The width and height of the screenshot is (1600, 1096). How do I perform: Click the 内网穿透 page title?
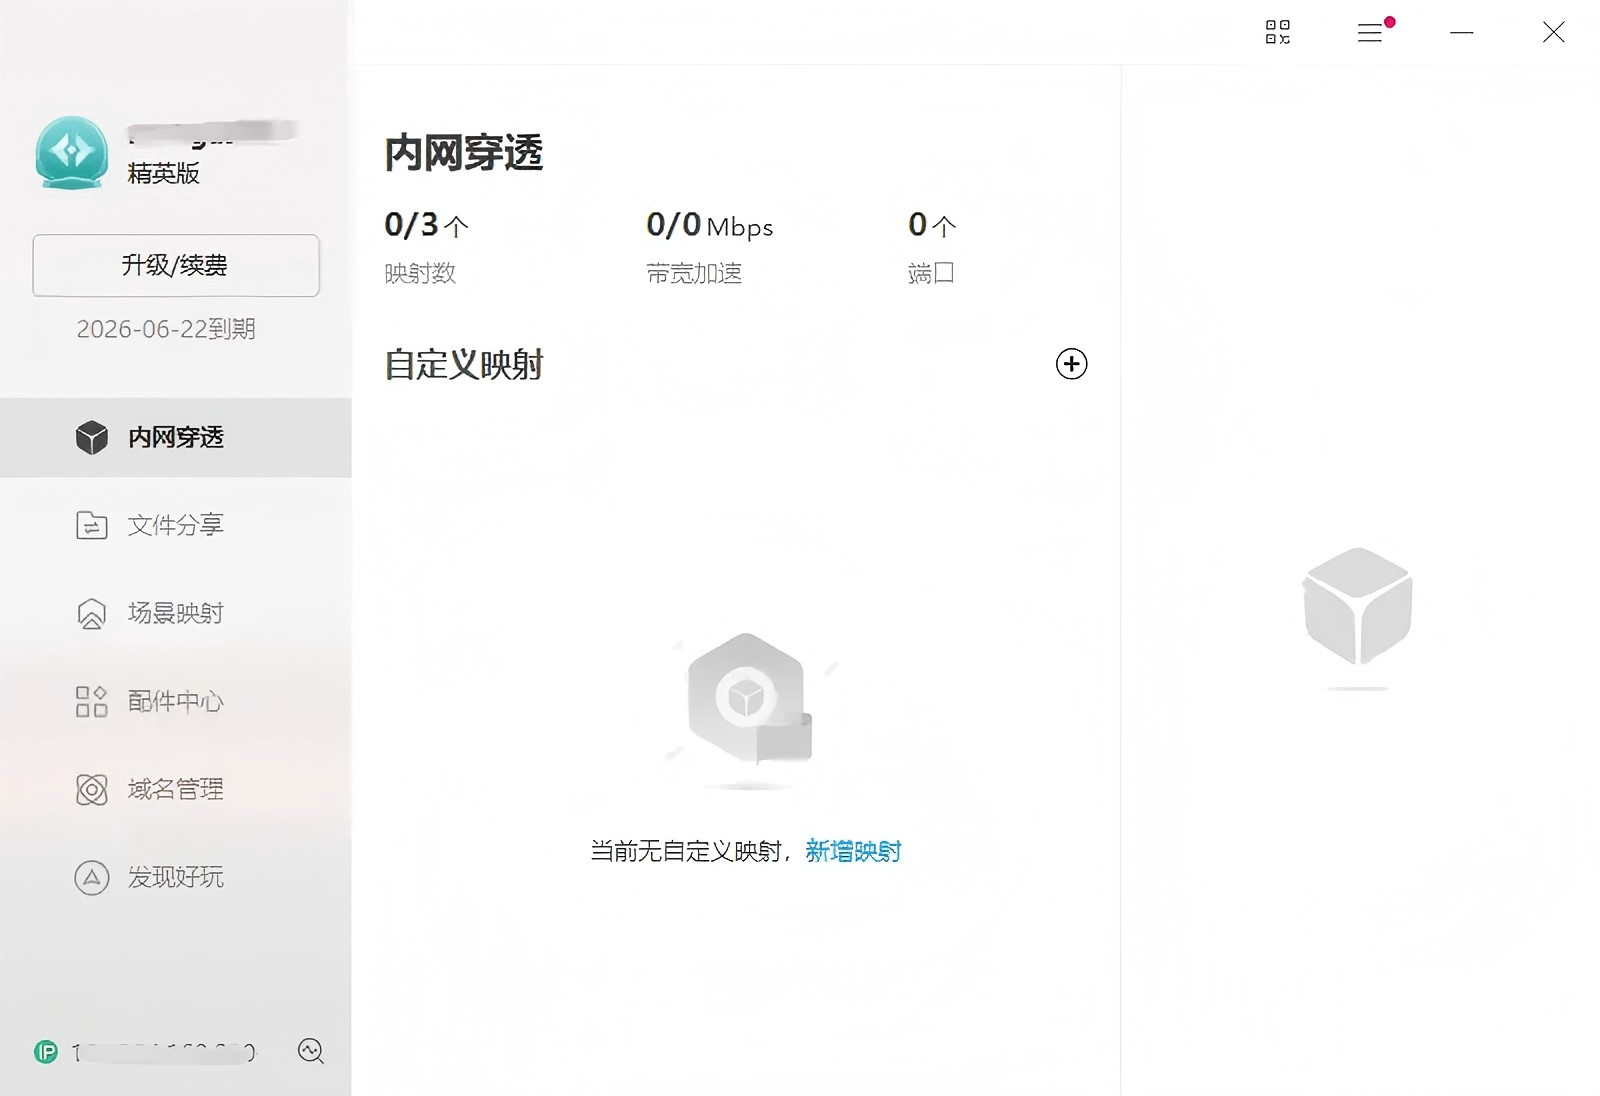click(464, 153)
